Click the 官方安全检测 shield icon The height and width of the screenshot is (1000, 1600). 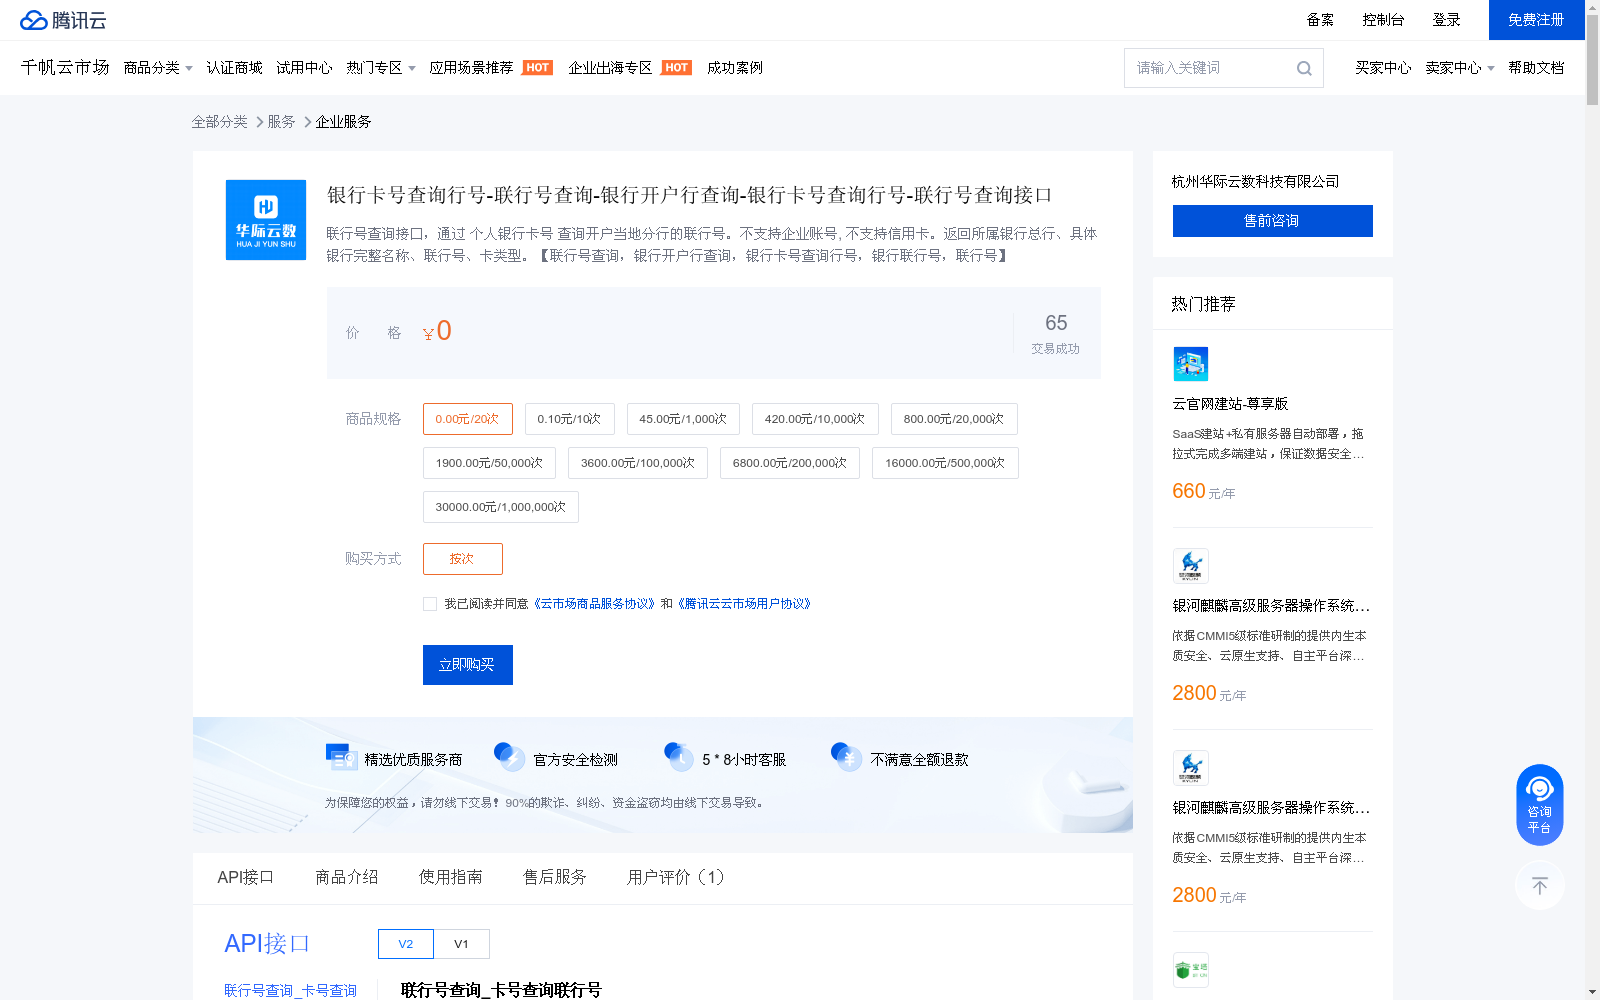point(510,757)
